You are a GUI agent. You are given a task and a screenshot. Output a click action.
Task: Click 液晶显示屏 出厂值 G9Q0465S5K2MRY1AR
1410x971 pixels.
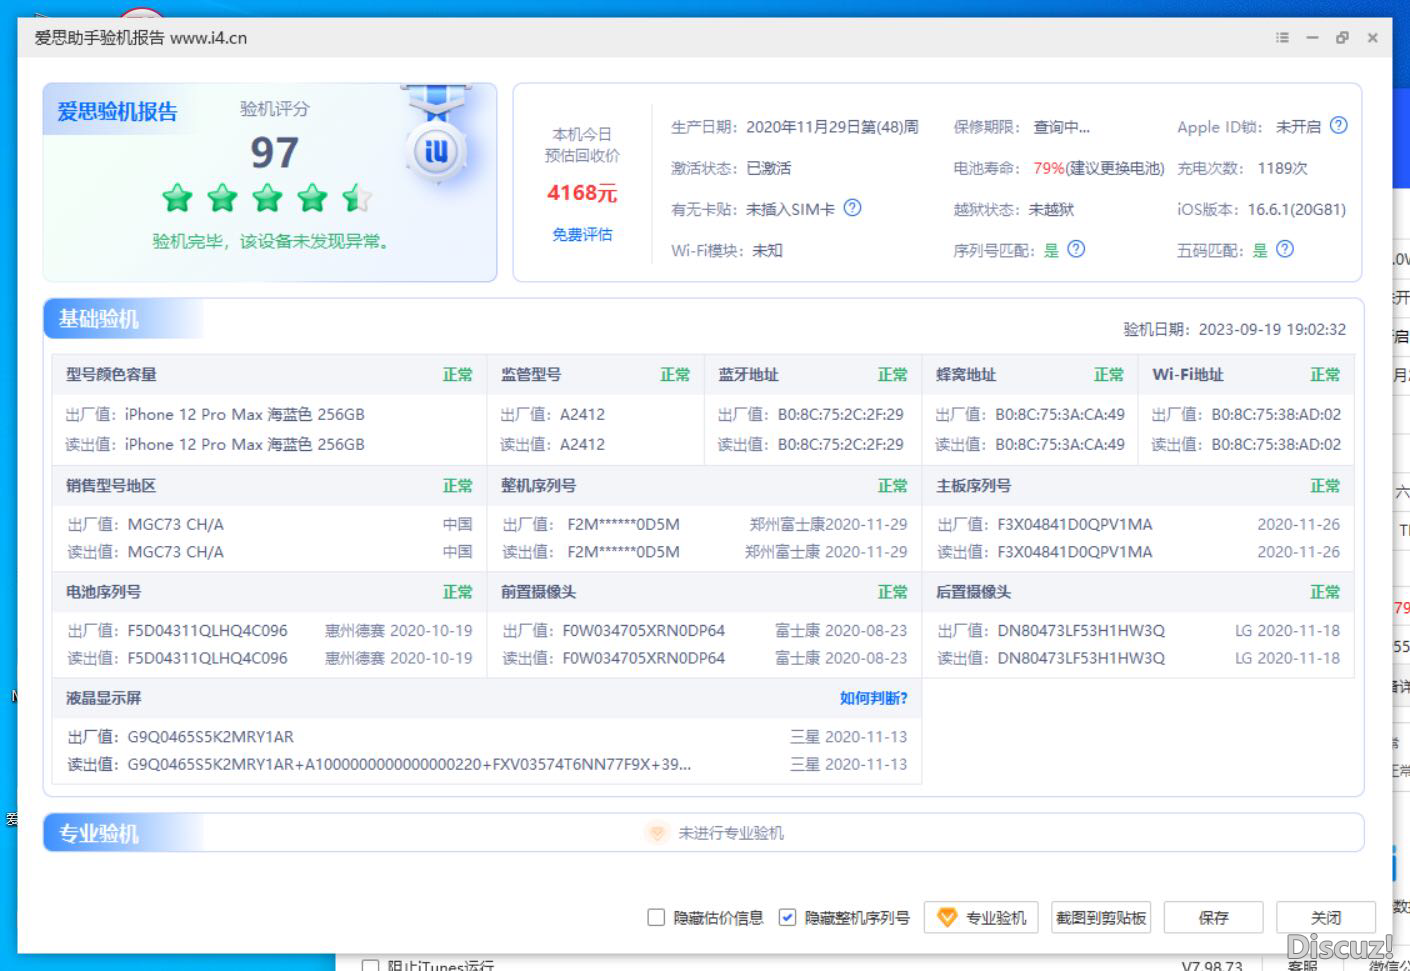(x=210, y=737)
